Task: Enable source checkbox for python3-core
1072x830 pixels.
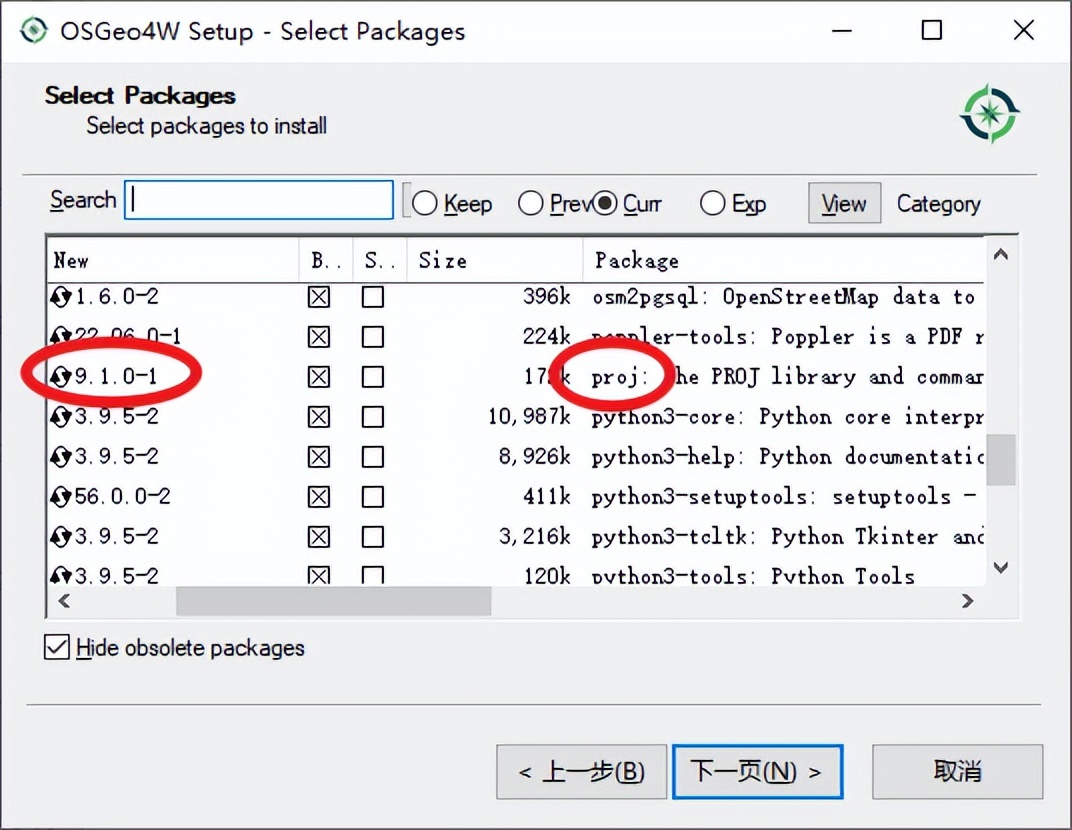Action: click(x=373, y=417)
